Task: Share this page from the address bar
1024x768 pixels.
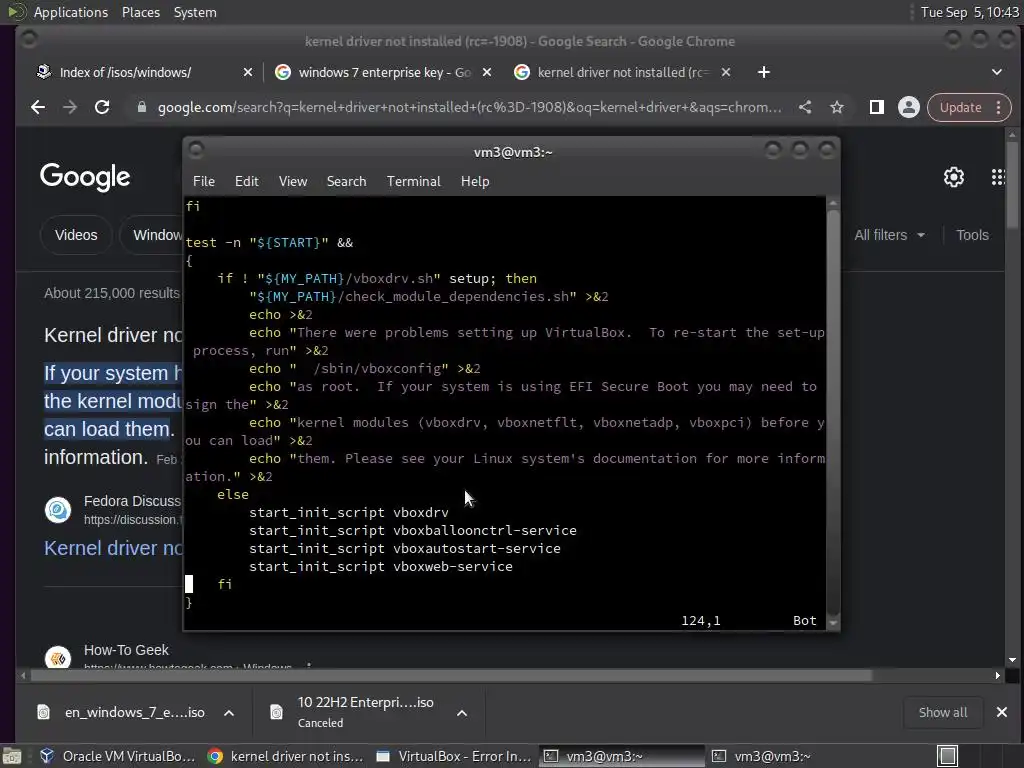Action: click(x=805, y=107)
